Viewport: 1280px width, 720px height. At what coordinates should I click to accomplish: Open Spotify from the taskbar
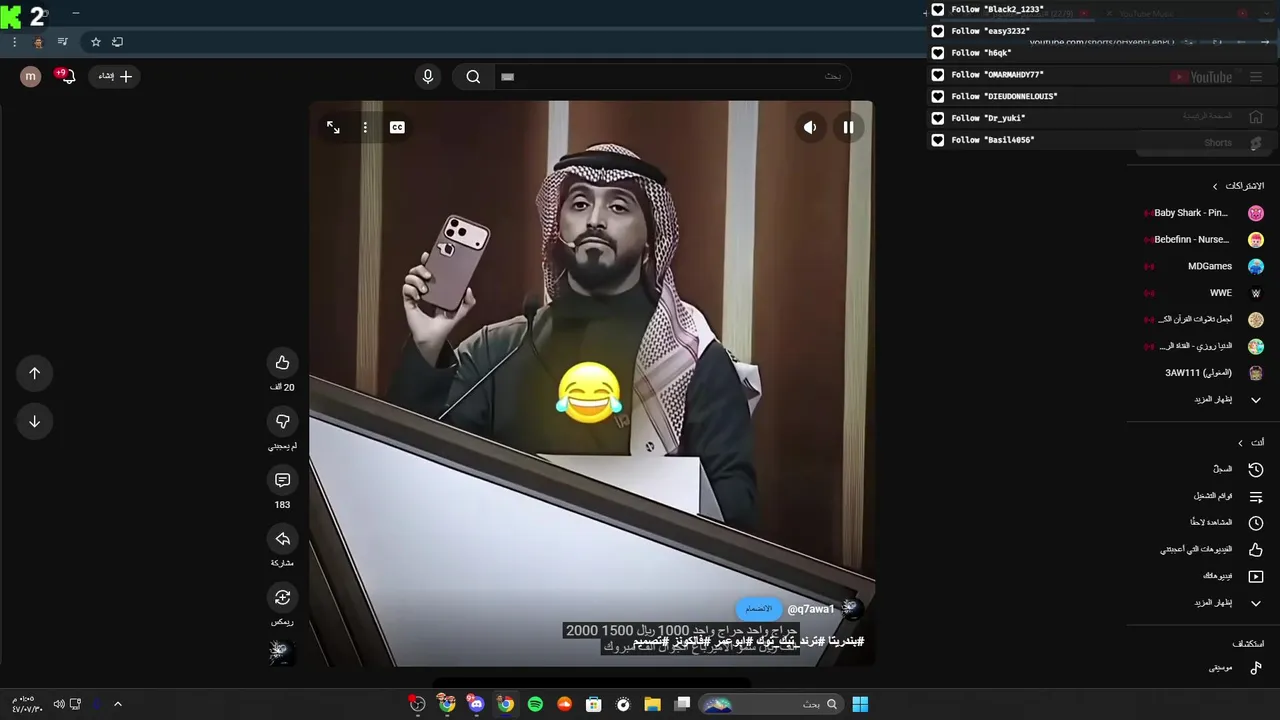tap(535, 704)
